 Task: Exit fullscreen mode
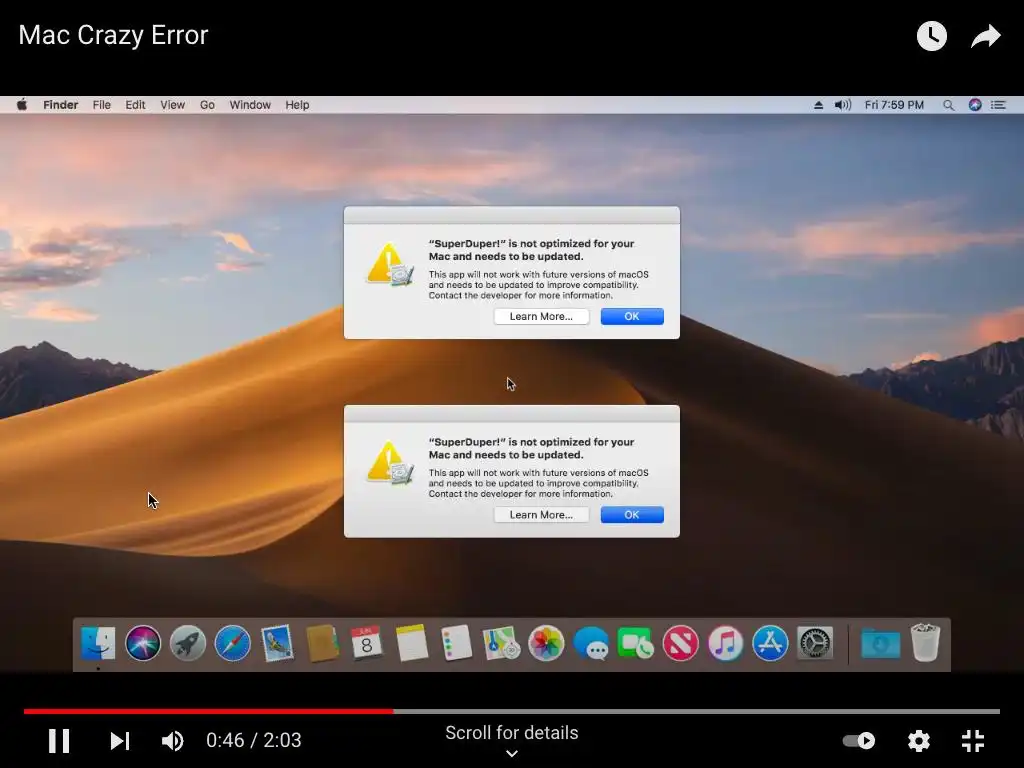(973, 741)
